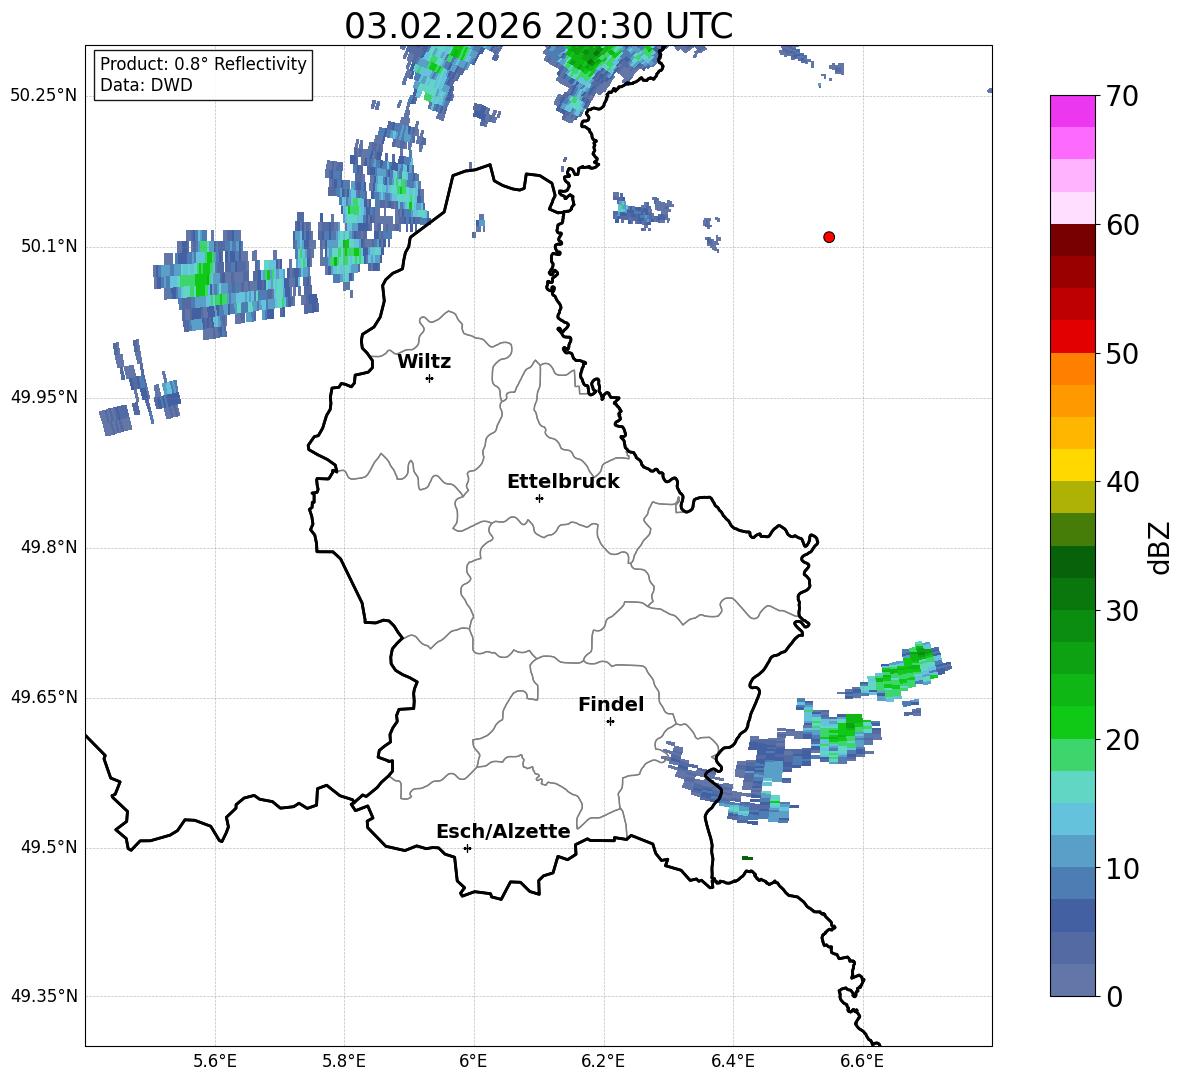Screen dimensions: 1184x1081
Task: Click the 'dBZ' colorbar label
Action: (1160, 547)
